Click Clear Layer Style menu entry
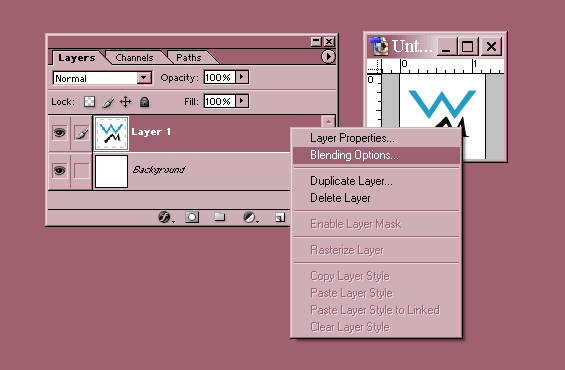The height and width of the screenshot is (370, 565). [376, 327]
